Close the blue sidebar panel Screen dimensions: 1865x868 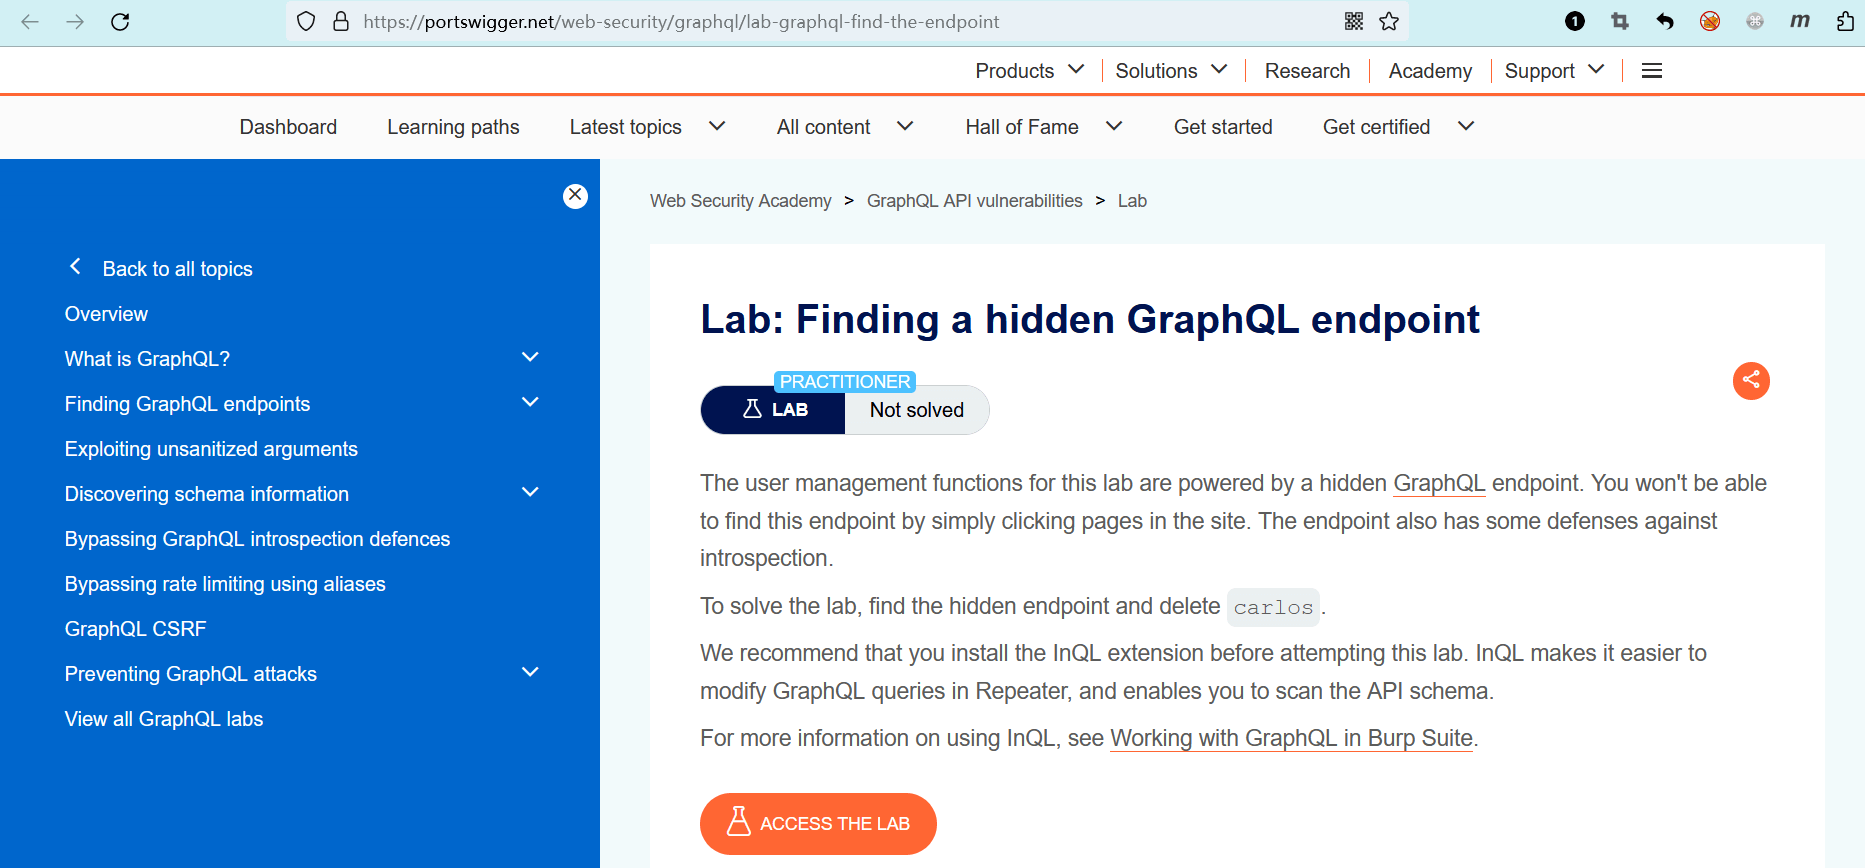(x=575, y=196)
